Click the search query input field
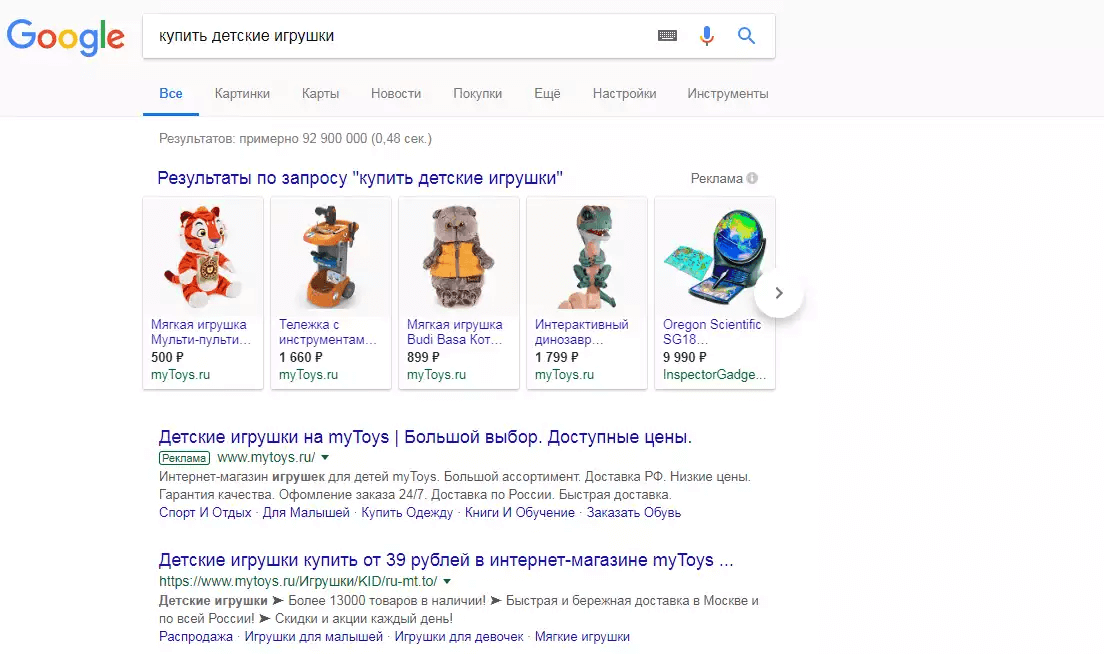The image size is (1104, 654). (400, 36)
